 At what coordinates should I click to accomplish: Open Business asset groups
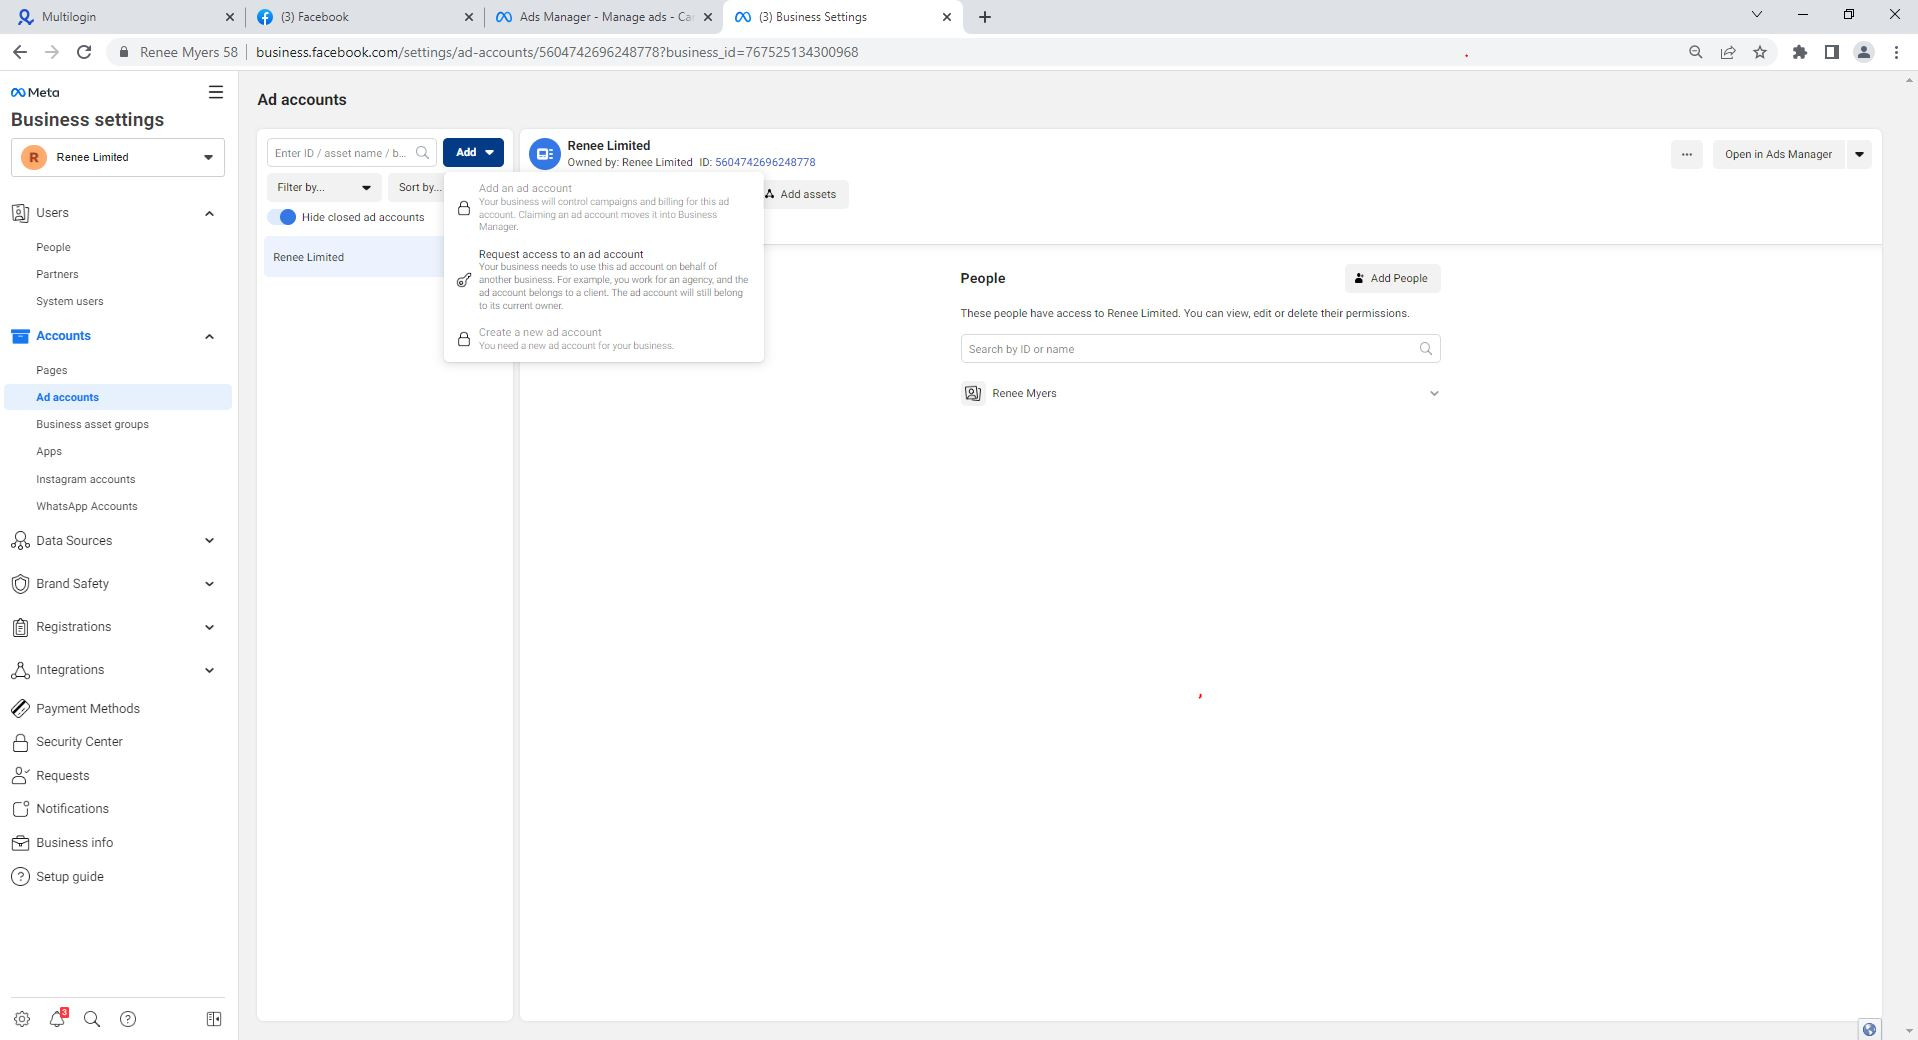click(x=92, y=424)
